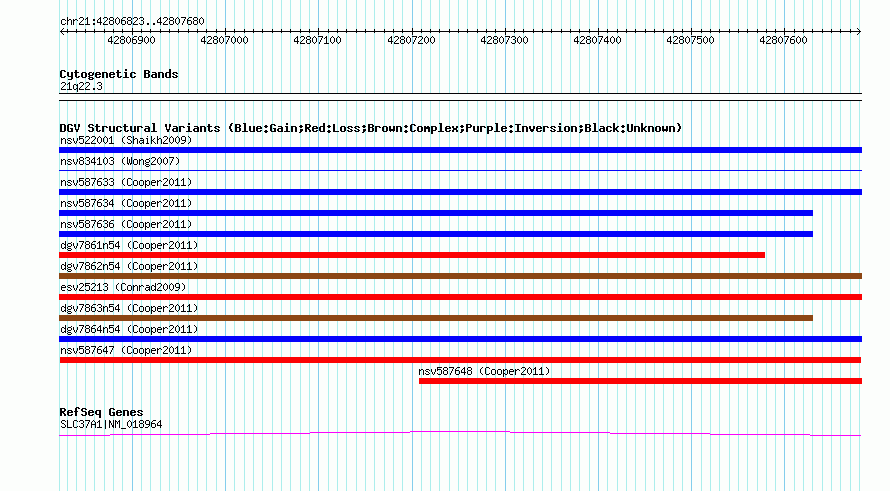Click ruler position 42807100
The image size is (890, 491).
[317, 40]
